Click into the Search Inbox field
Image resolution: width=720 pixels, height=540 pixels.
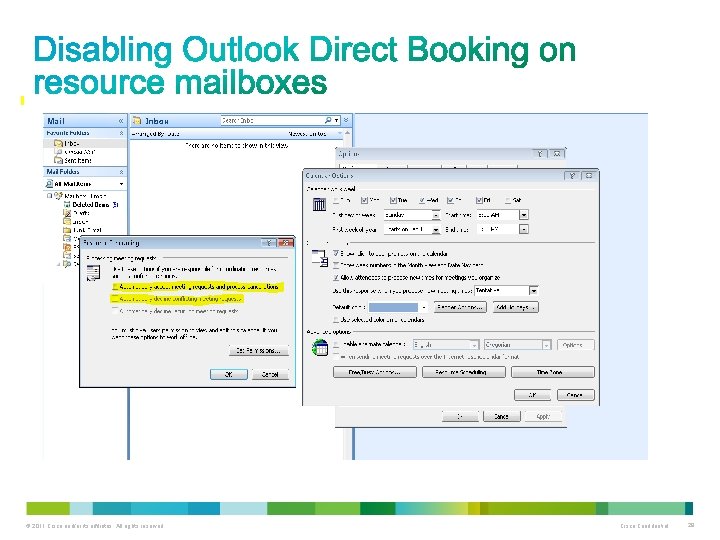(272, 120)
